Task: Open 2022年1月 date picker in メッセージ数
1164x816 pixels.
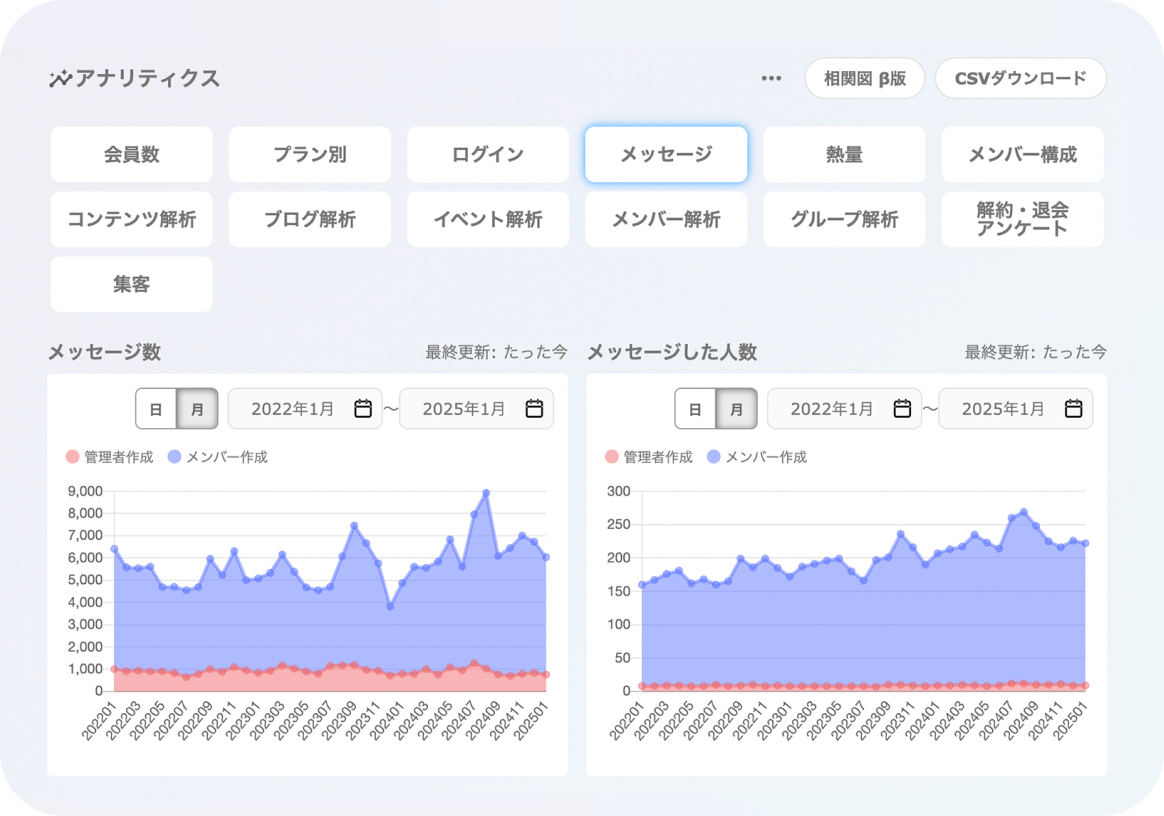Action: click(x=292, y=409)
